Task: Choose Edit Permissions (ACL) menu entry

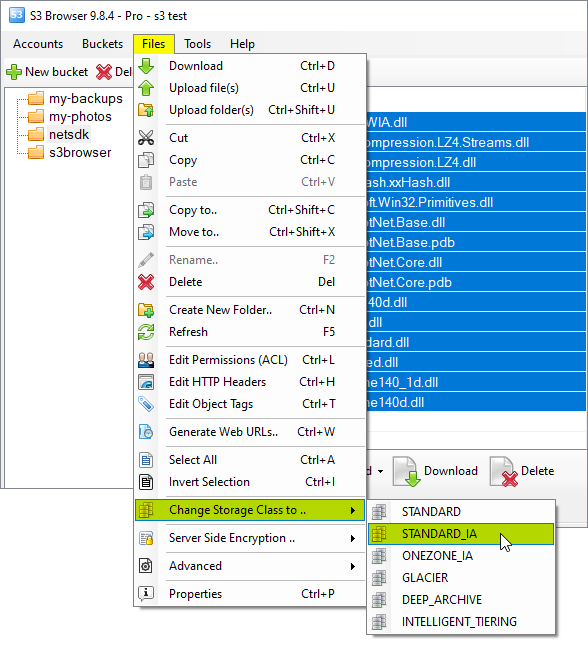Action: (250, 360)
